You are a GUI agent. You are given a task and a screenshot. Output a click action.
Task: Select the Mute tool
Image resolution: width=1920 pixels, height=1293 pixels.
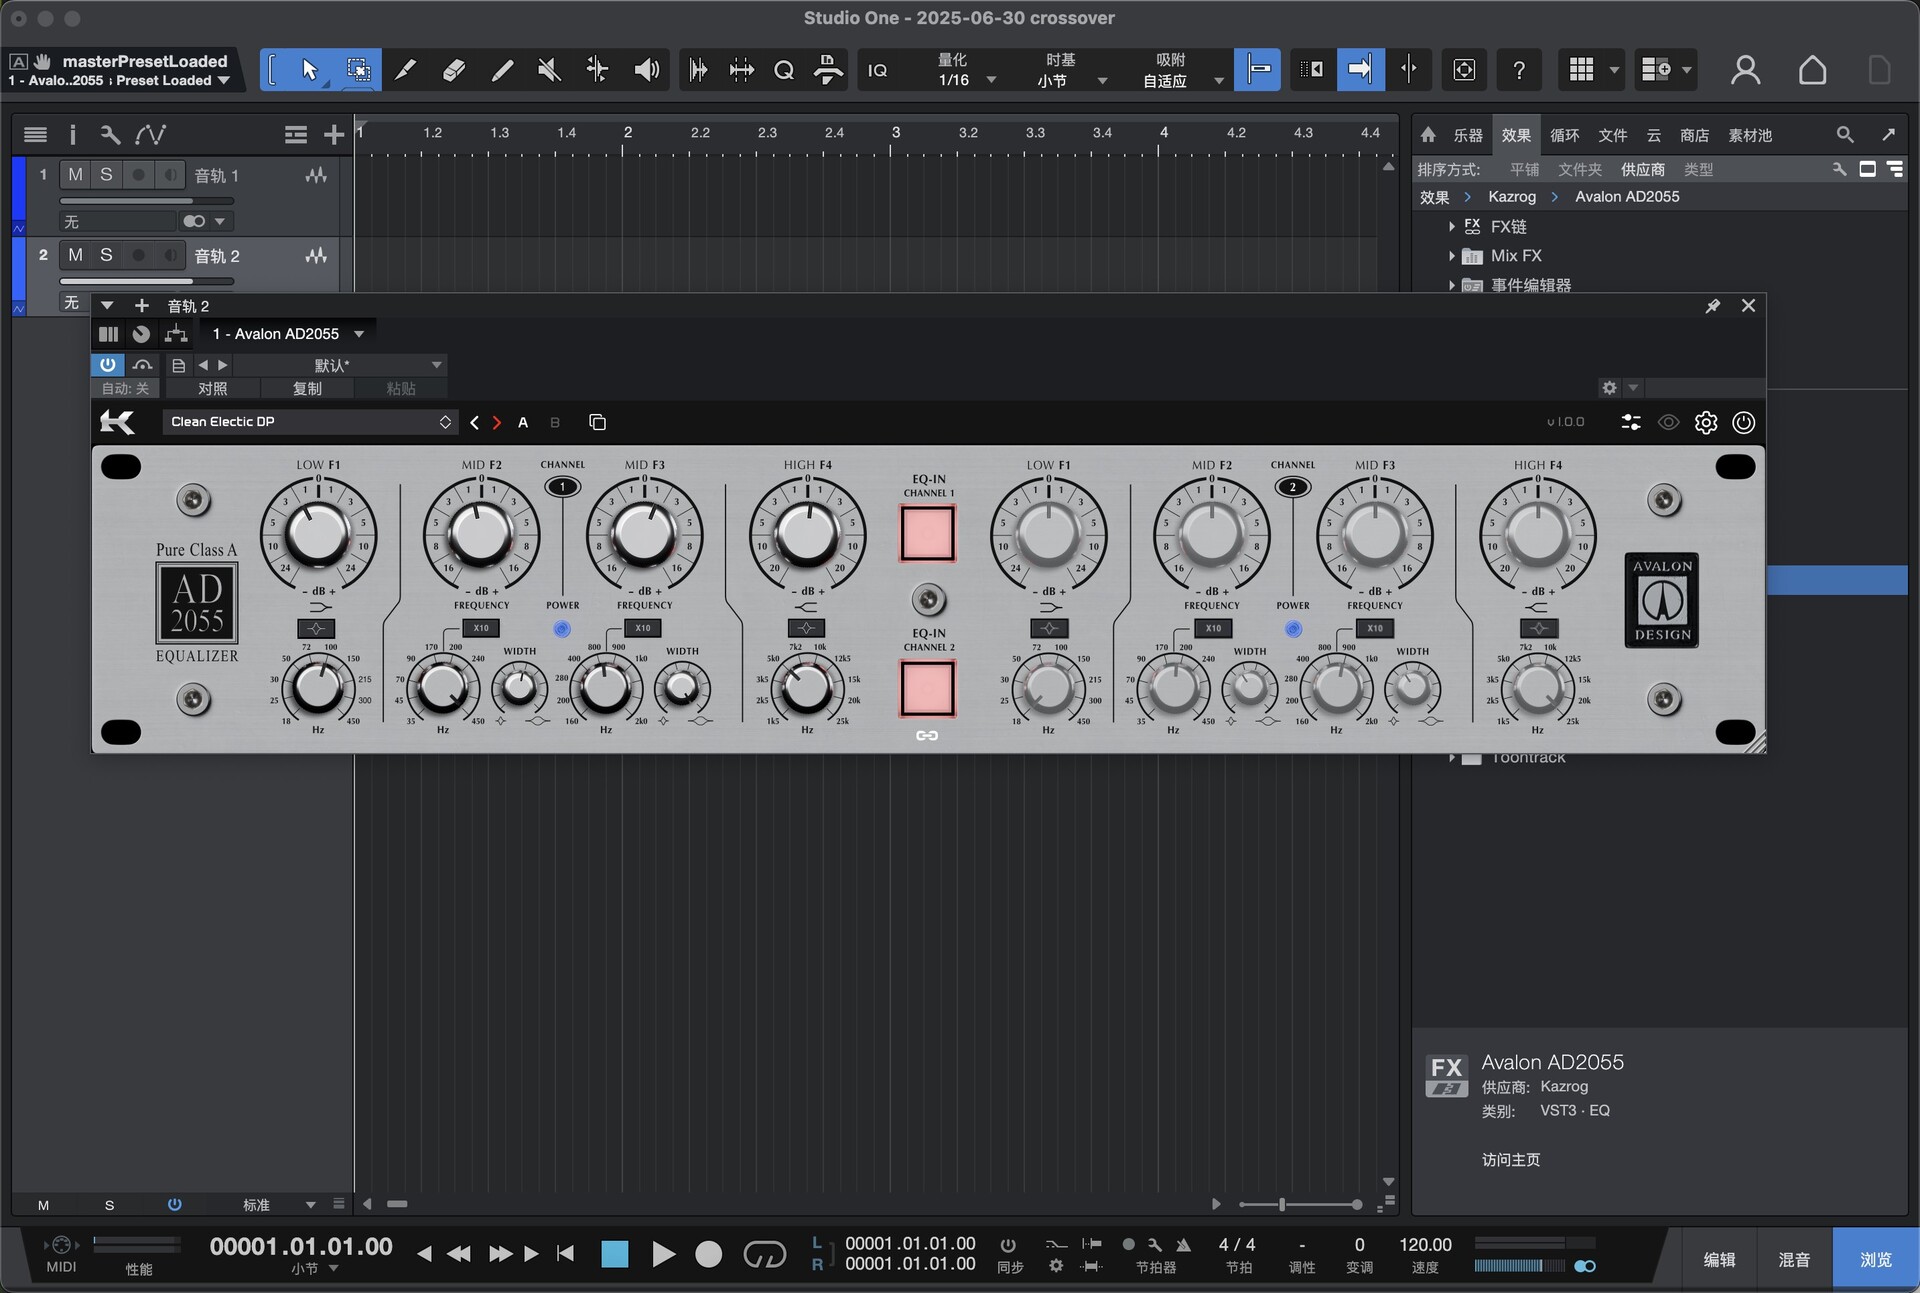point(549,70)
